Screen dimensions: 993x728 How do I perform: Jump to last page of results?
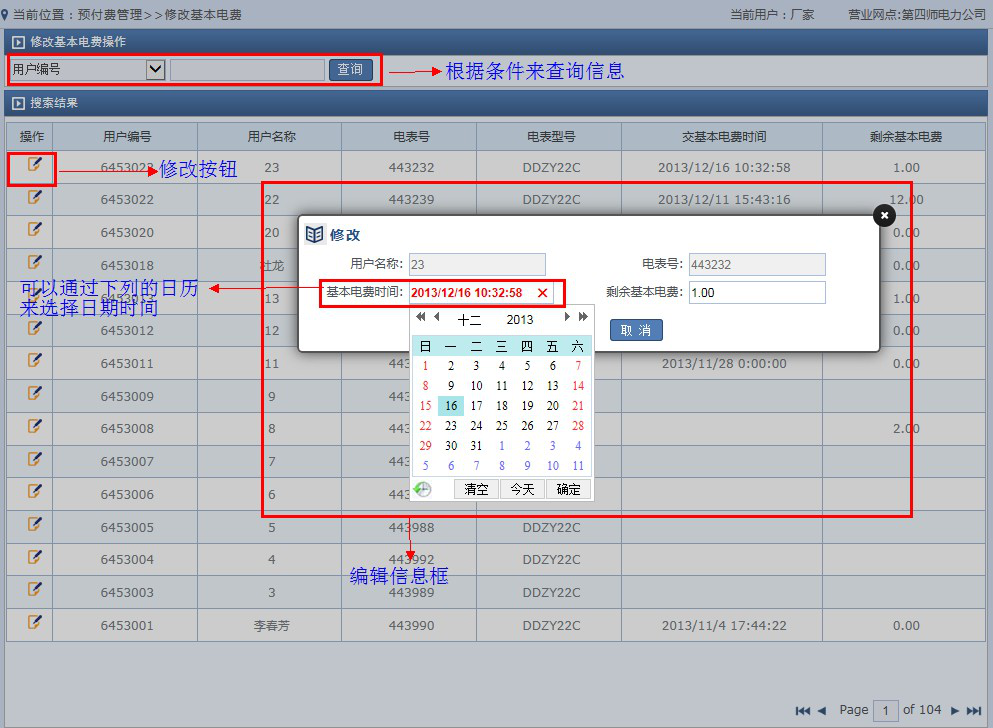(974, 711)
